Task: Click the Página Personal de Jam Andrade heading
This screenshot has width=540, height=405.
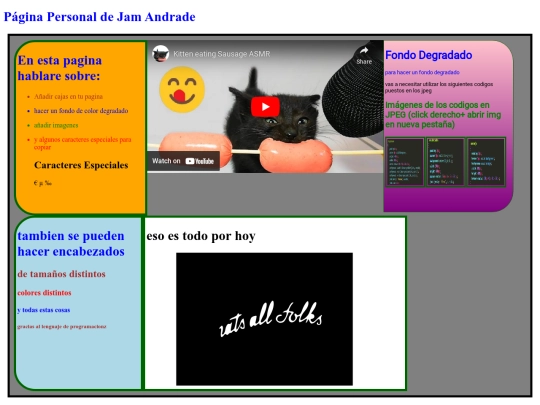Action: tap(100, 17)
